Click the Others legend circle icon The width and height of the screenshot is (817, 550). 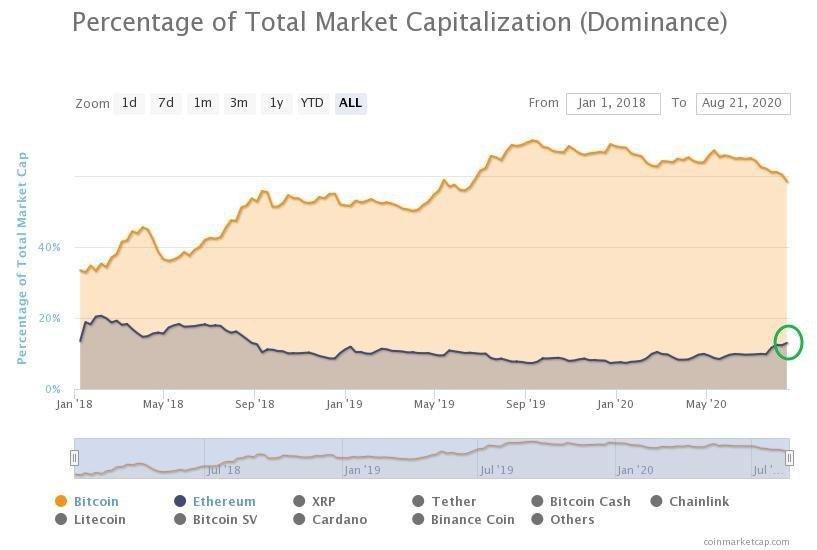(537, 519)
